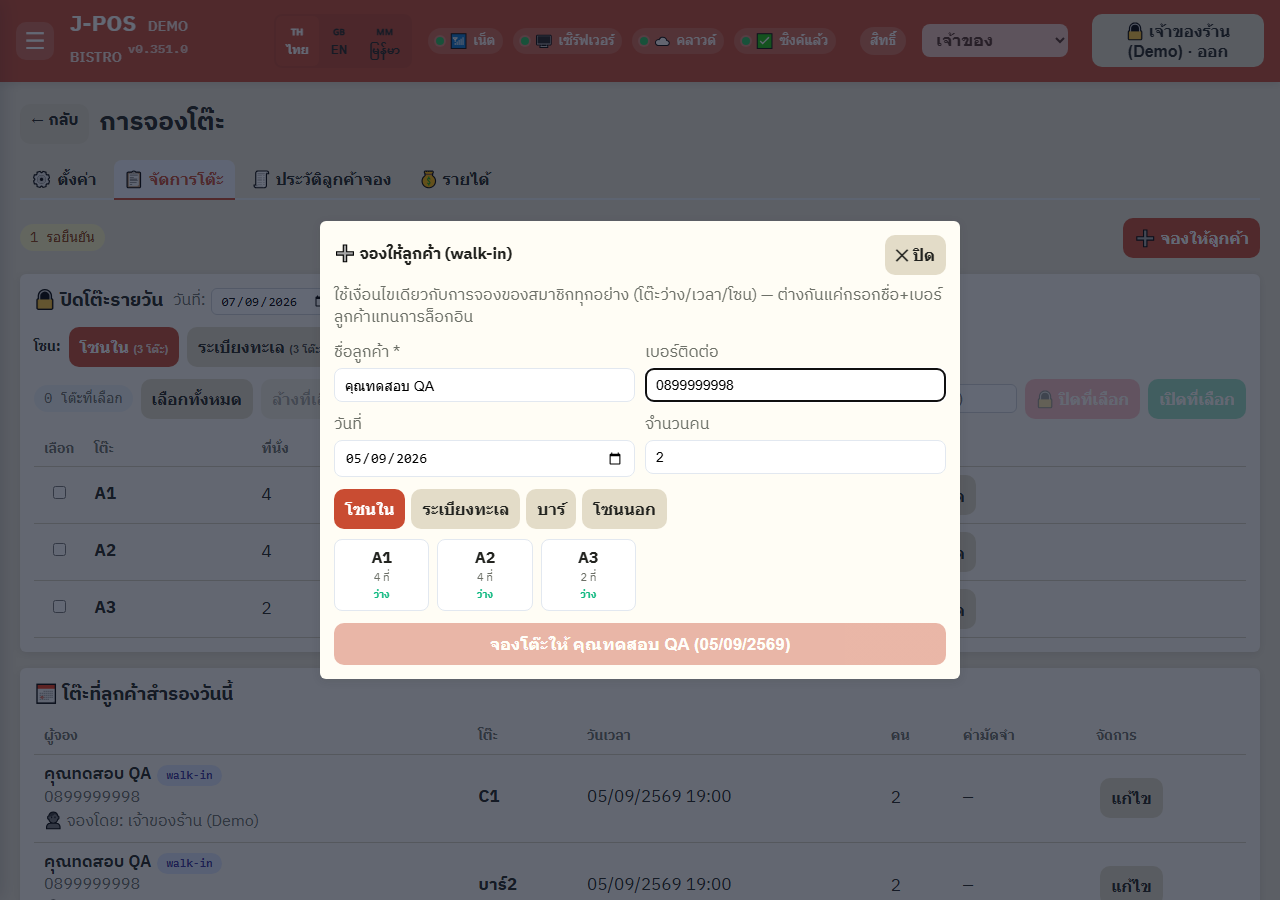Open the เจ้าของ role dropdown
The height and width of the screenshot is (900, 1280).
[995, 41]
